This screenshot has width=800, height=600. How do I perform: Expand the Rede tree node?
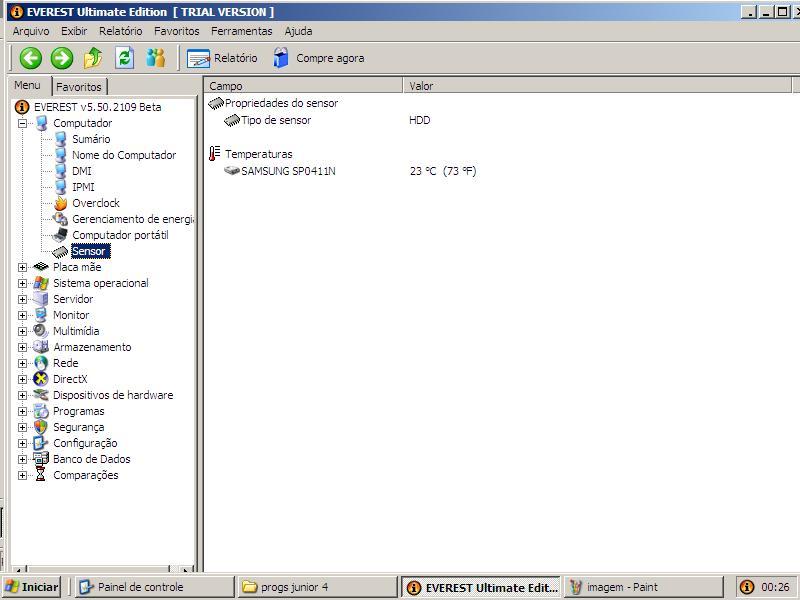22,363
